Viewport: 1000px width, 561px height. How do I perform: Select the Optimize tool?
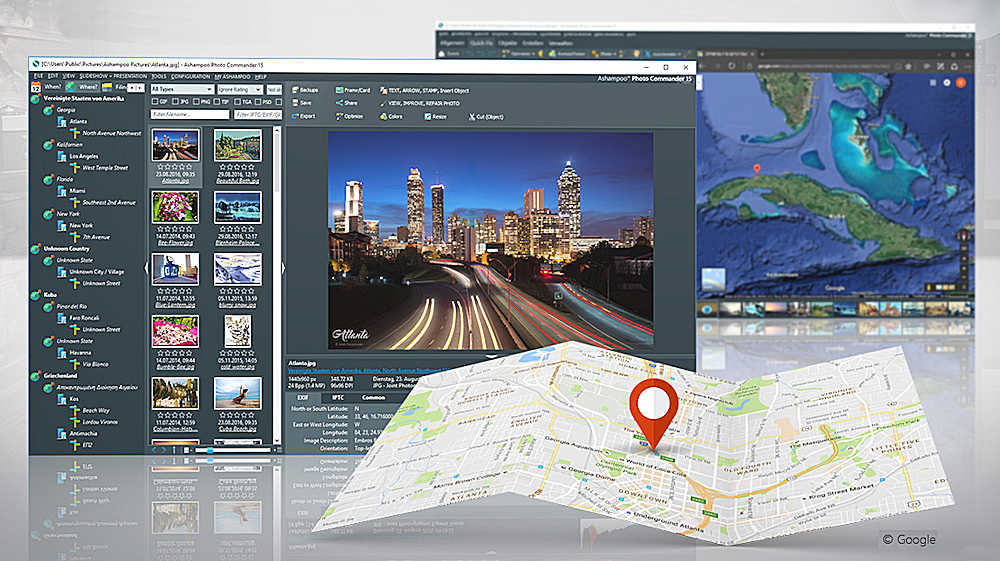pos(340,116)
